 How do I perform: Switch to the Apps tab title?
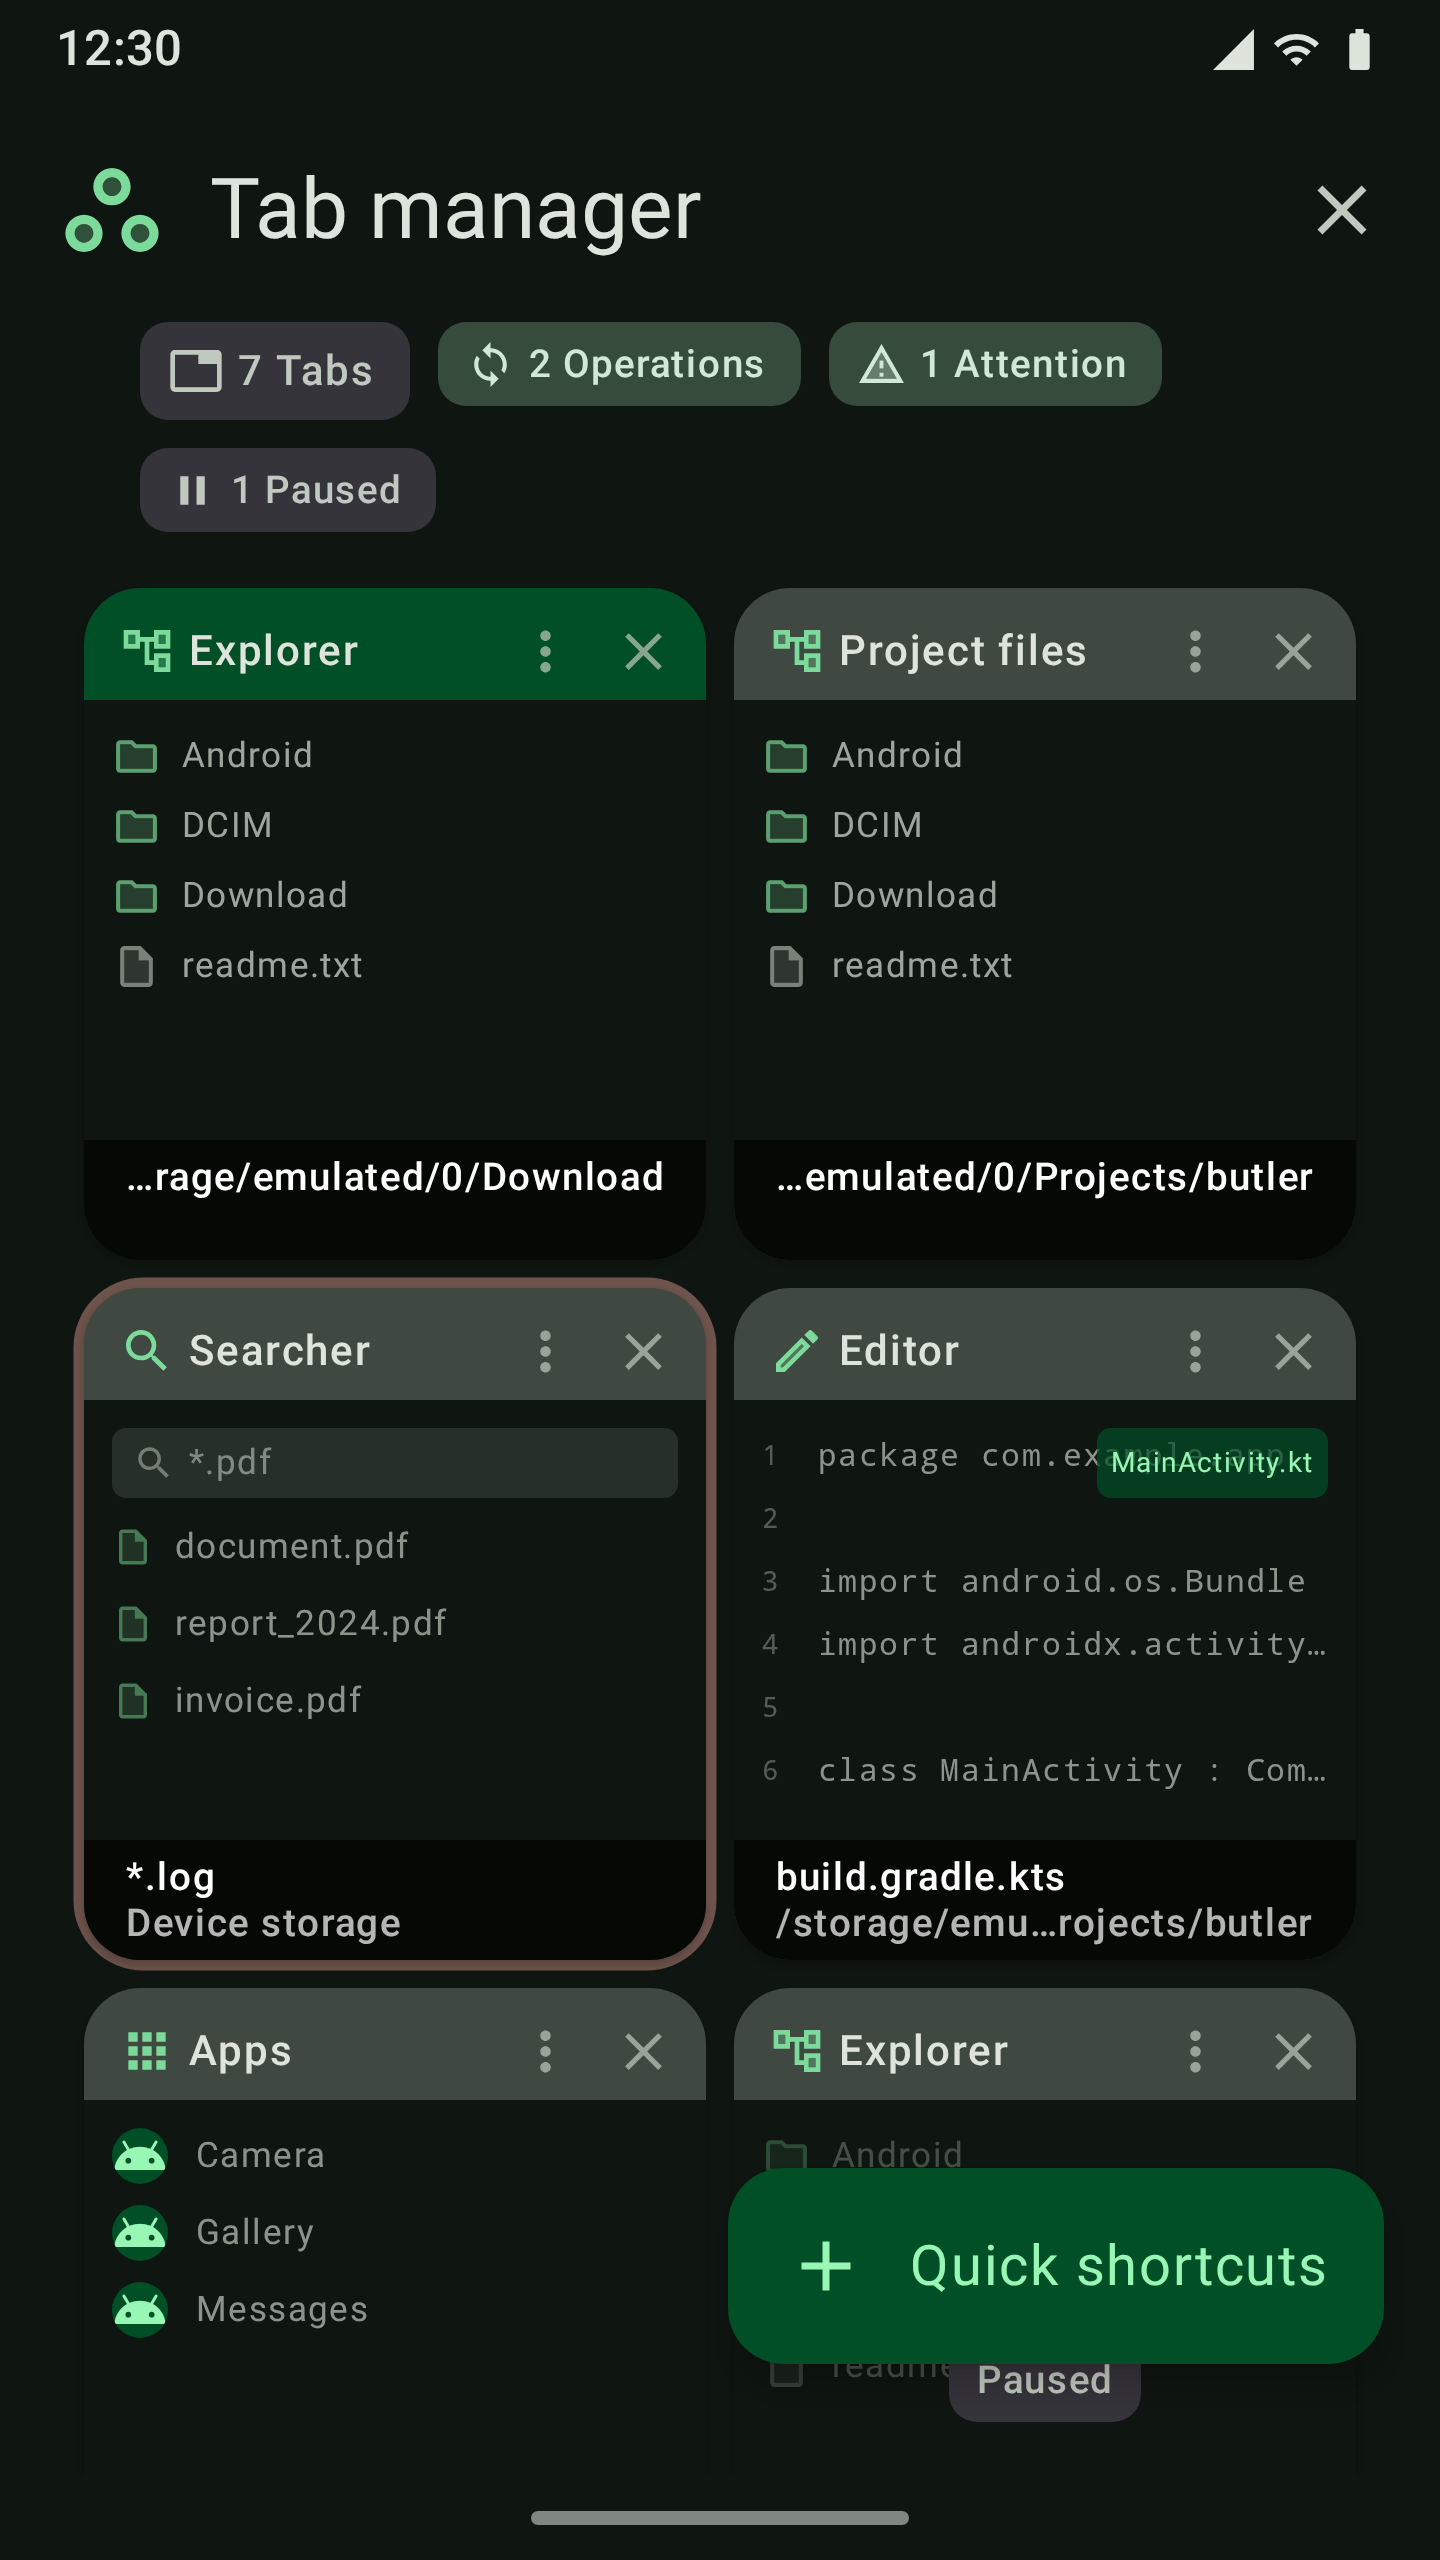point(241,2051)
